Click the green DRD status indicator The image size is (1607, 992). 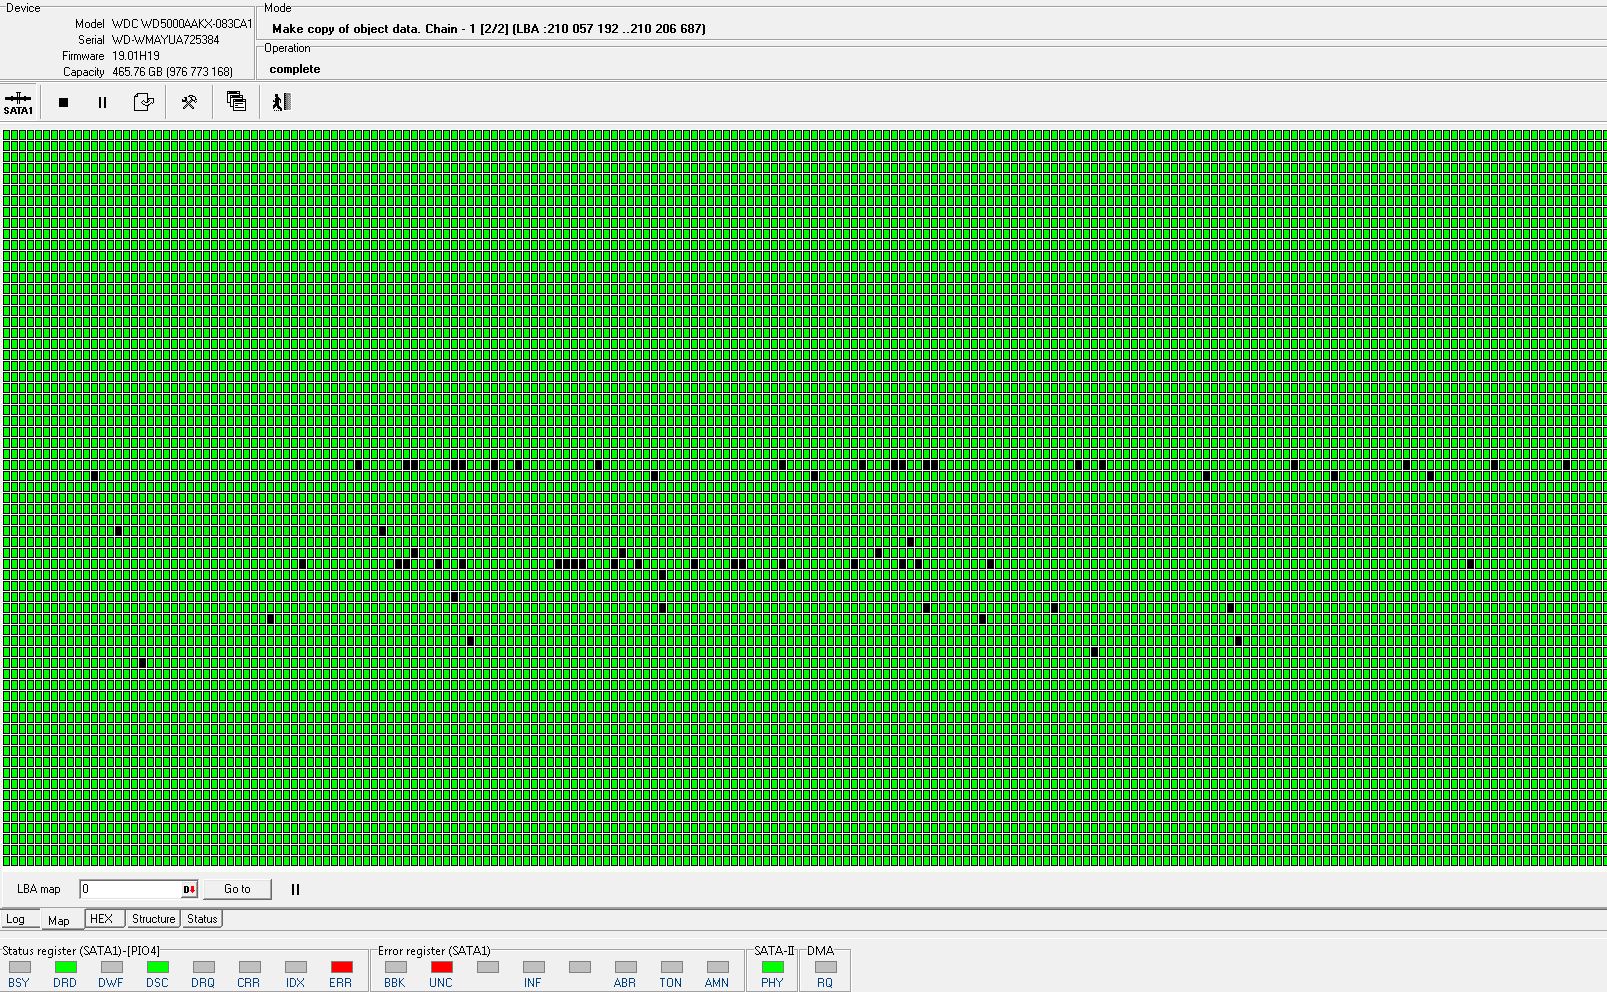[x=66, y=967]
